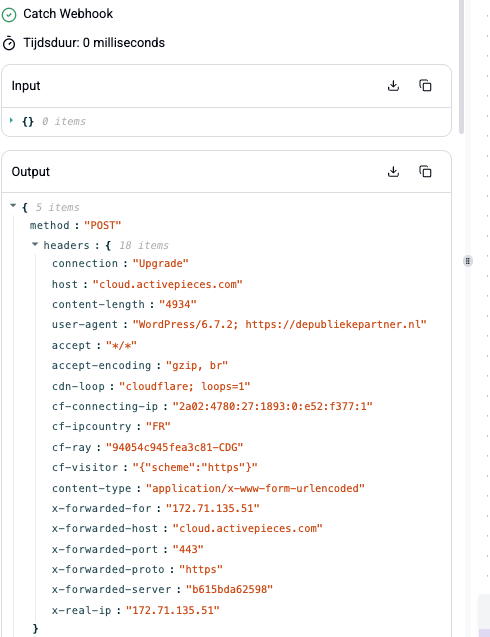Click the Catch Webhook step title
Viewport: 490px width, 637px height.
point(68,14)
